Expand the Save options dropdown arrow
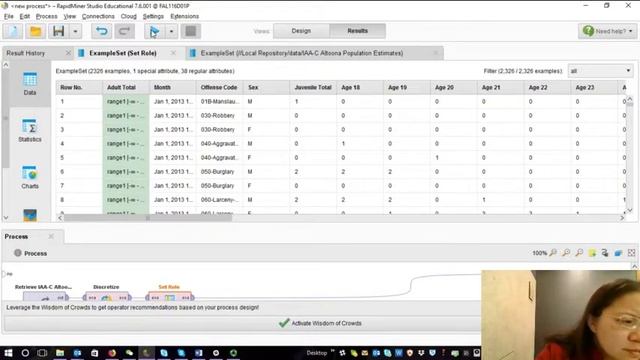Viewport: 640px width, 360px height. pos(76,31)
